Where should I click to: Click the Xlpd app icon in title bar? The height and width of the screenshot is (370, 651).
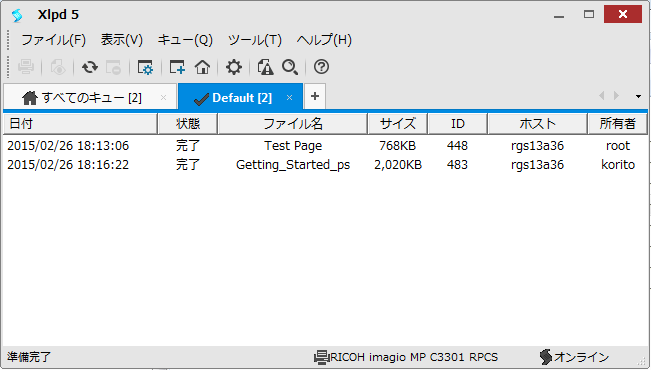[17, 15]
